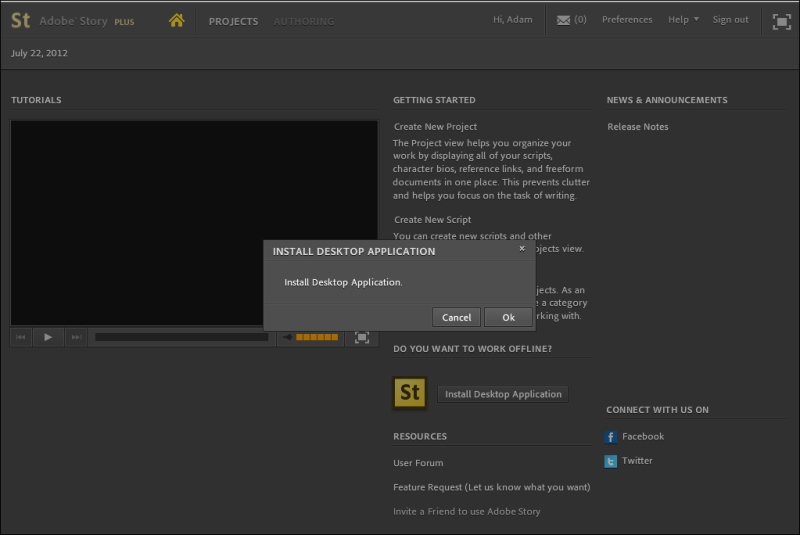Open the Facebook icon
This screenshot has height=535, width=800.
pyautogui.click(x=611, y=437)
